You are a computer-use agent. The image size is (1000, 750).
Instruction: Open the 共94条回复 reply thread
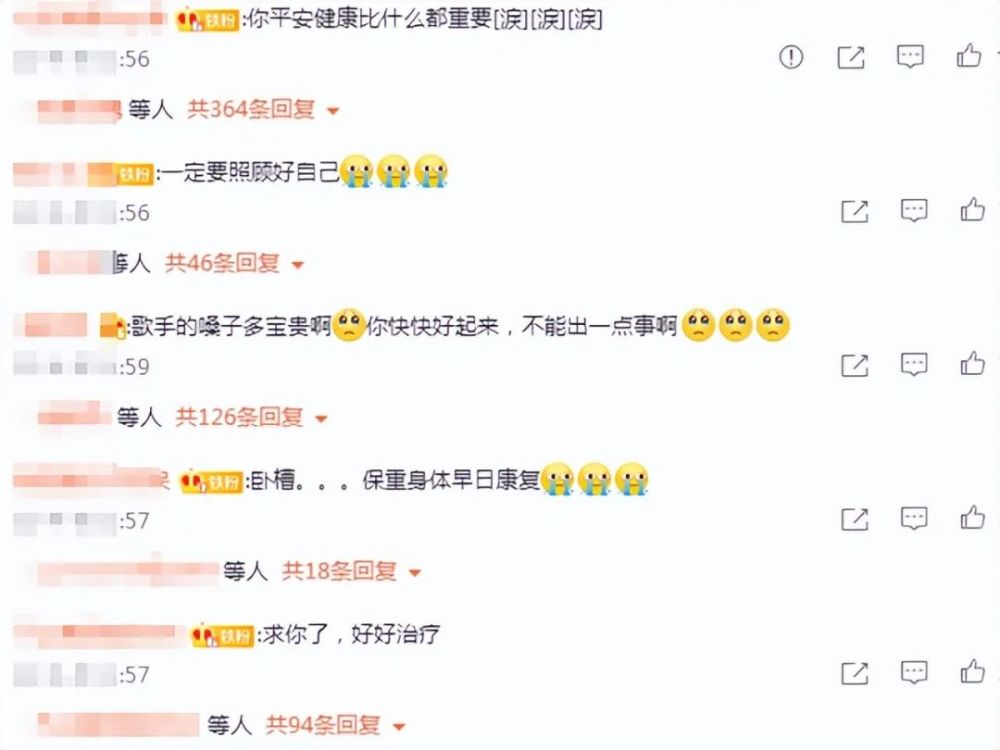335,725
